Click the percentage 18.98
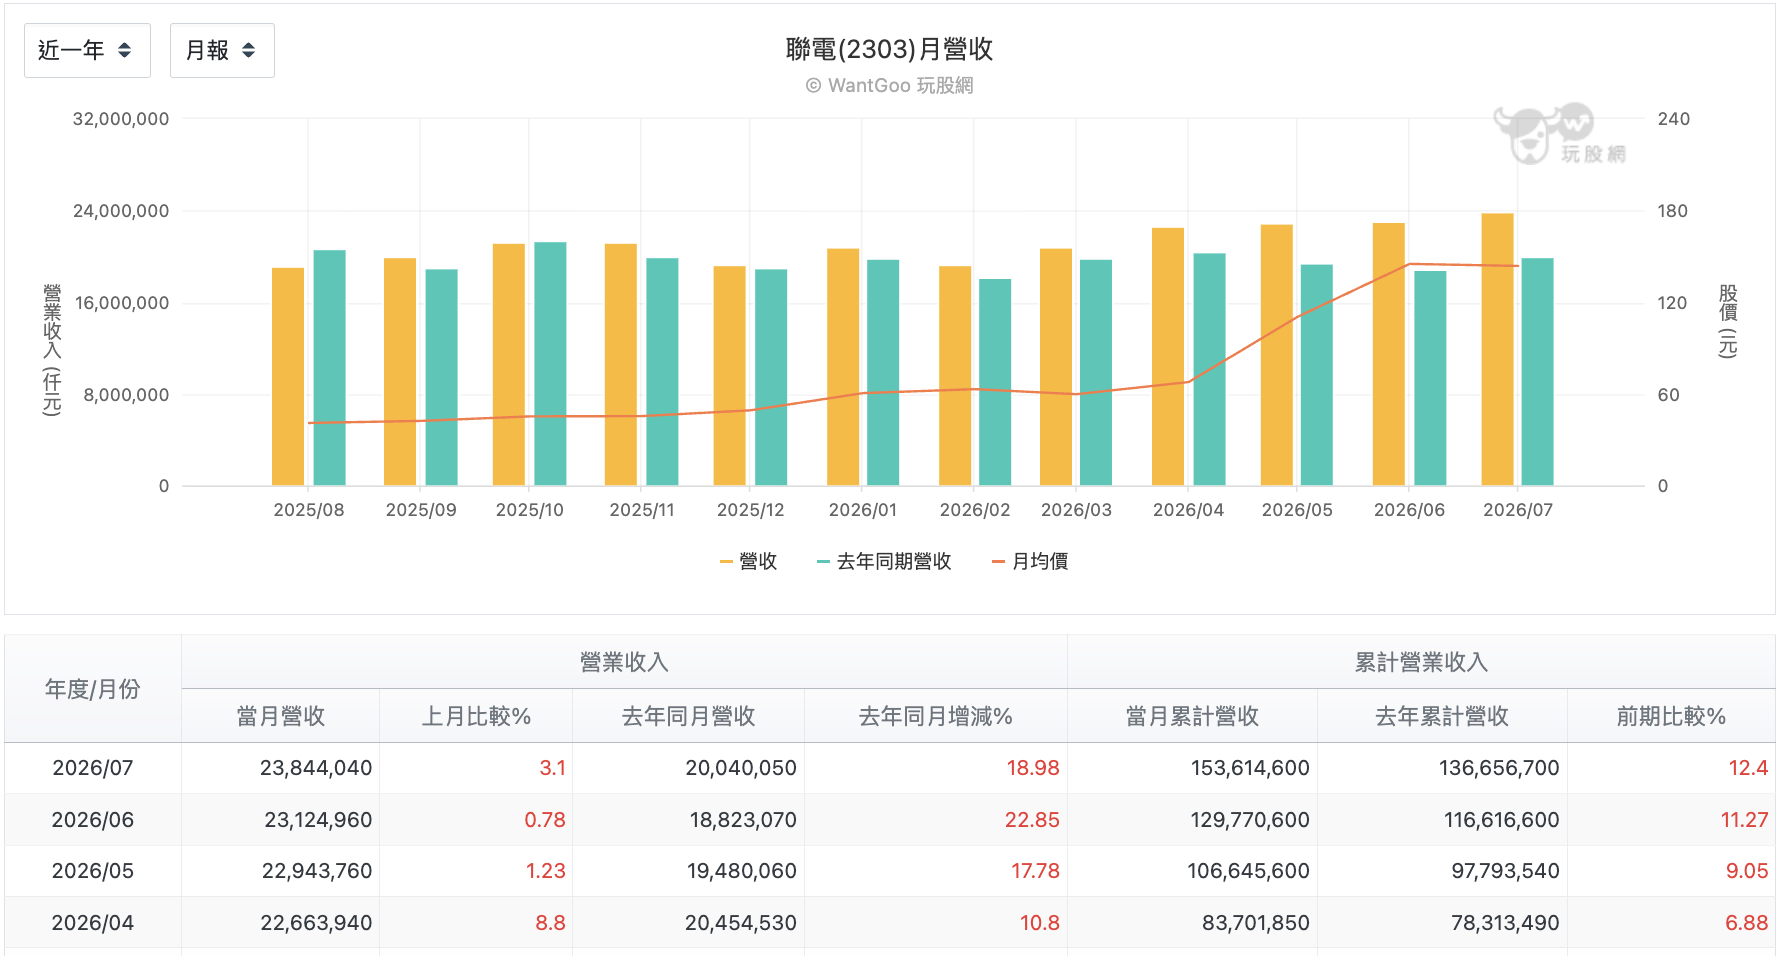 (x=1033, y=768)
